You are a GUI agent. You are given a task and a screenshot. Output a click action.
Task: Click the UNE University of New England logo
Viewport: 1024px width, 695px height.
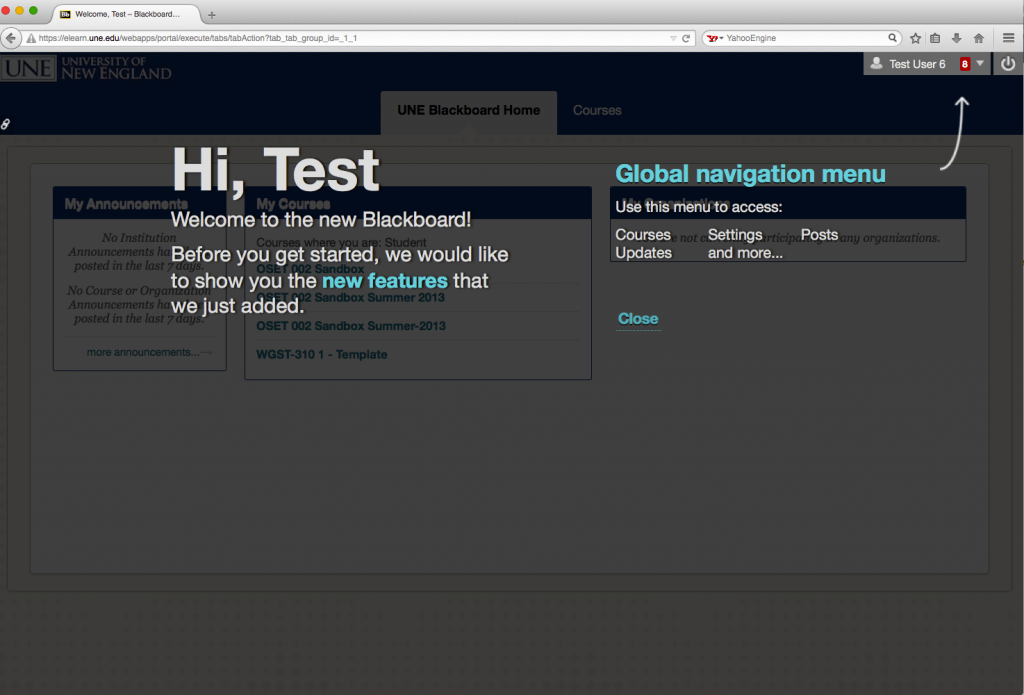(x=86, y=68)
